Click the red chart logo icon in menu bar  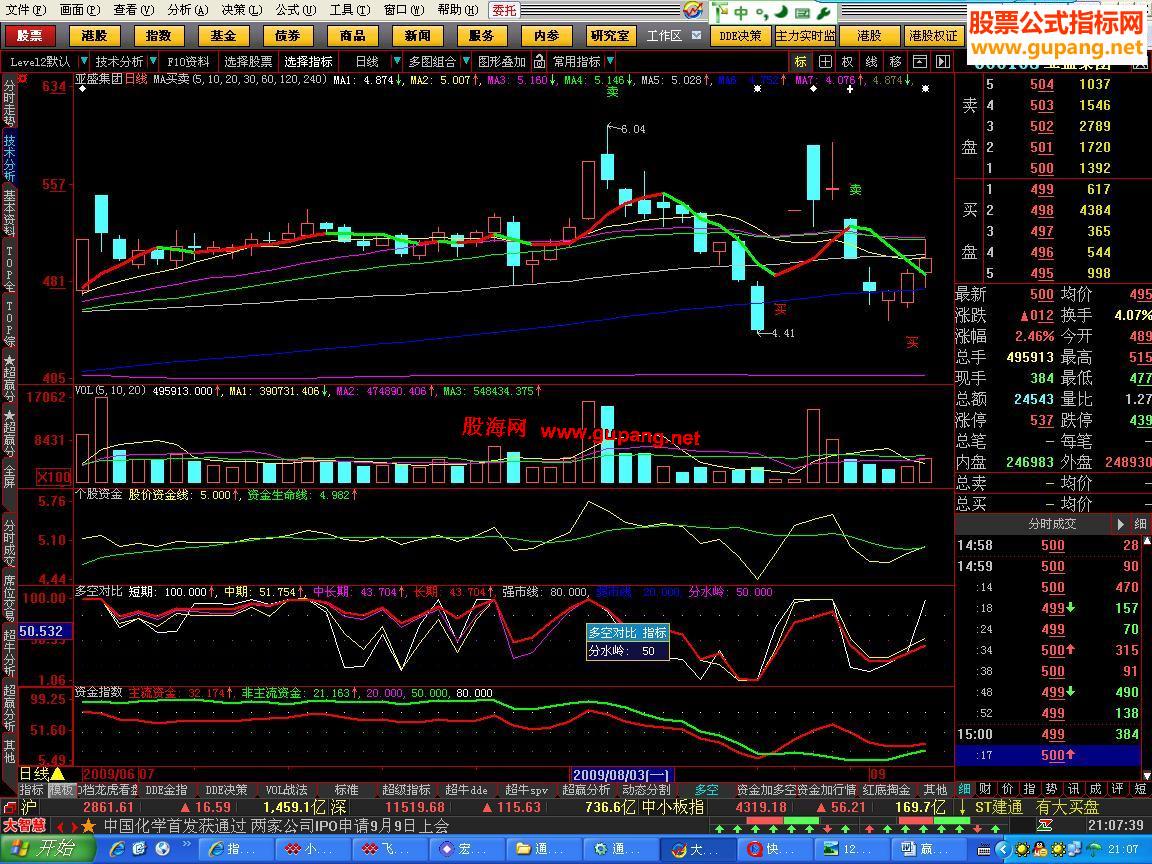693,10
